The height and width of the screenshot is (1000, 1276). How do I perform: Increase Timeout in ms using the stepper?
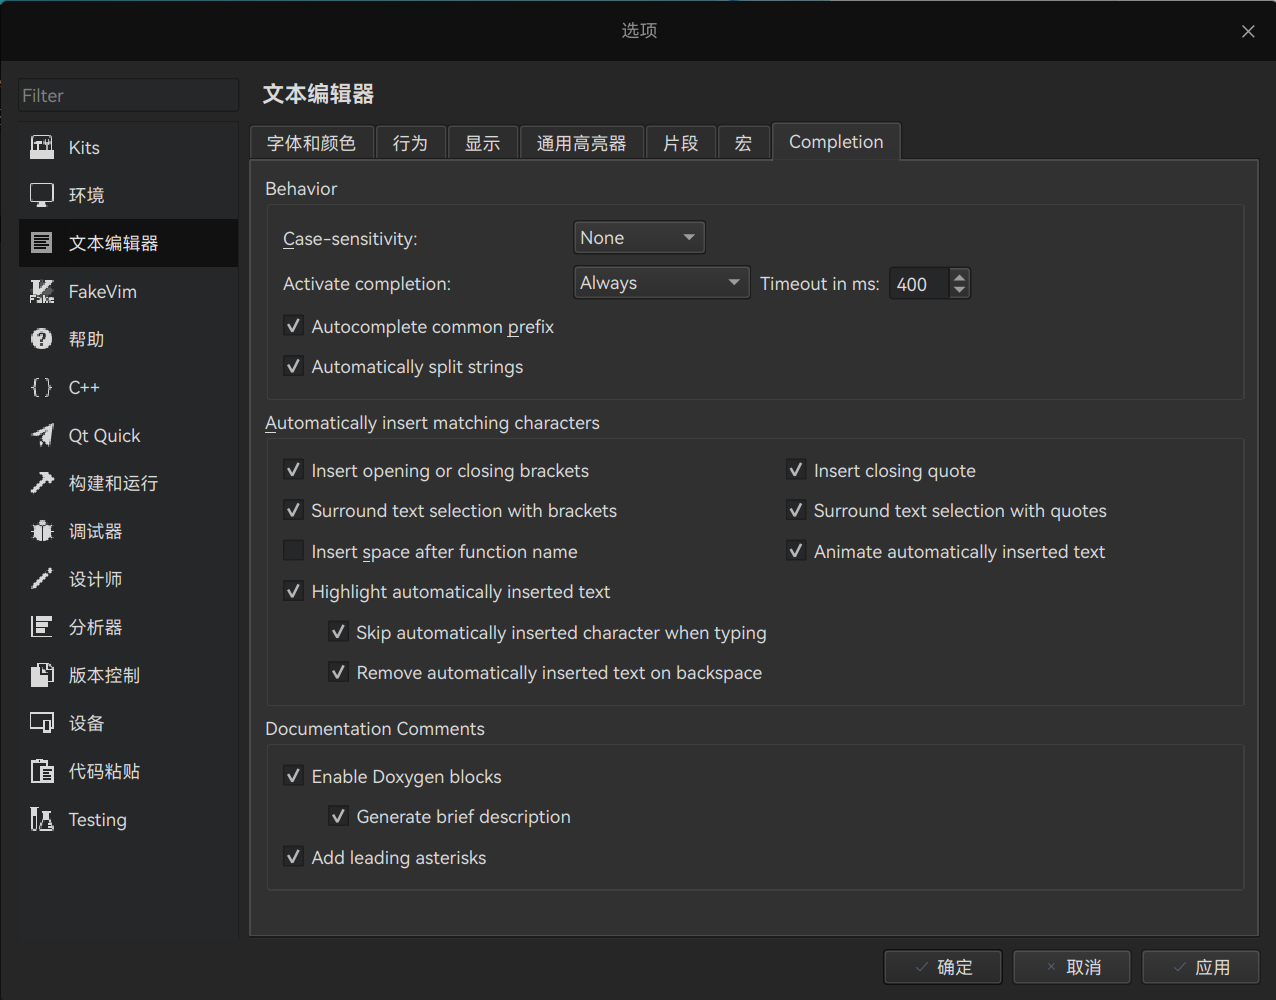(x=958, y=276)
